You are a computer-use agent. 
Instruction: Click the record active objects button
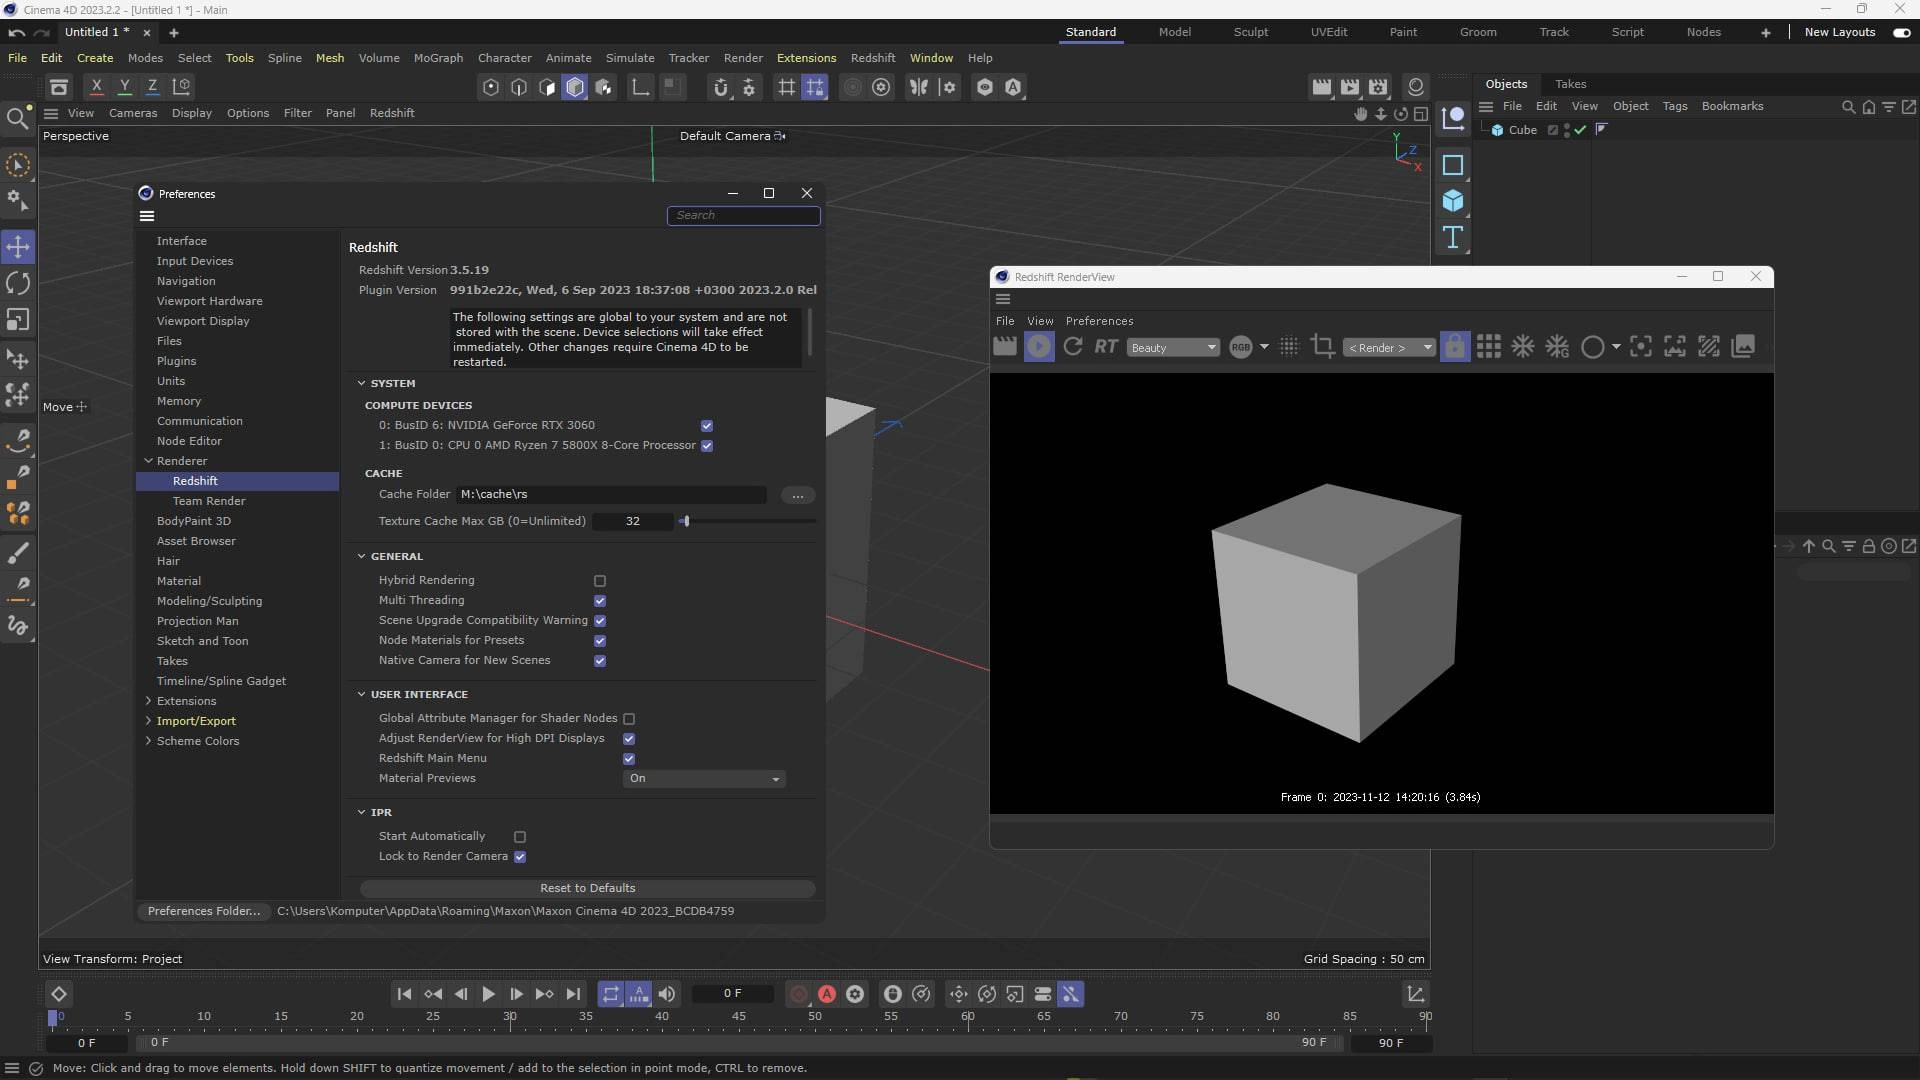pyautogui.click(x=799, y=994)
